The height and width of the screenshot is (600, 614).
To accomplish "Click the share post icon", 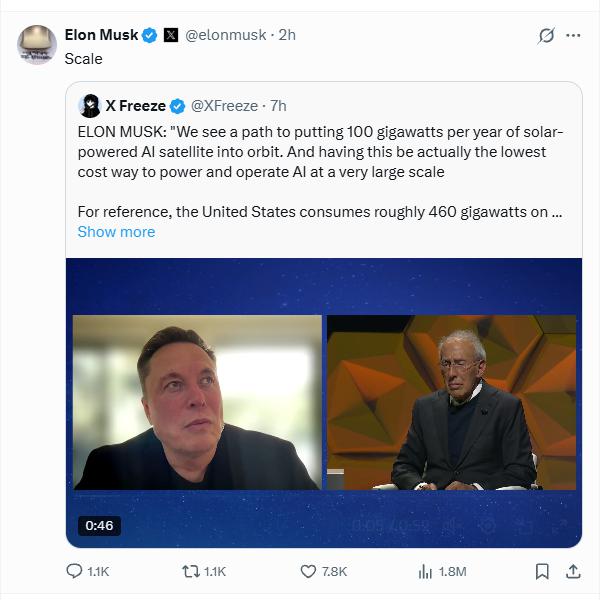I will (x=573, y=571).
